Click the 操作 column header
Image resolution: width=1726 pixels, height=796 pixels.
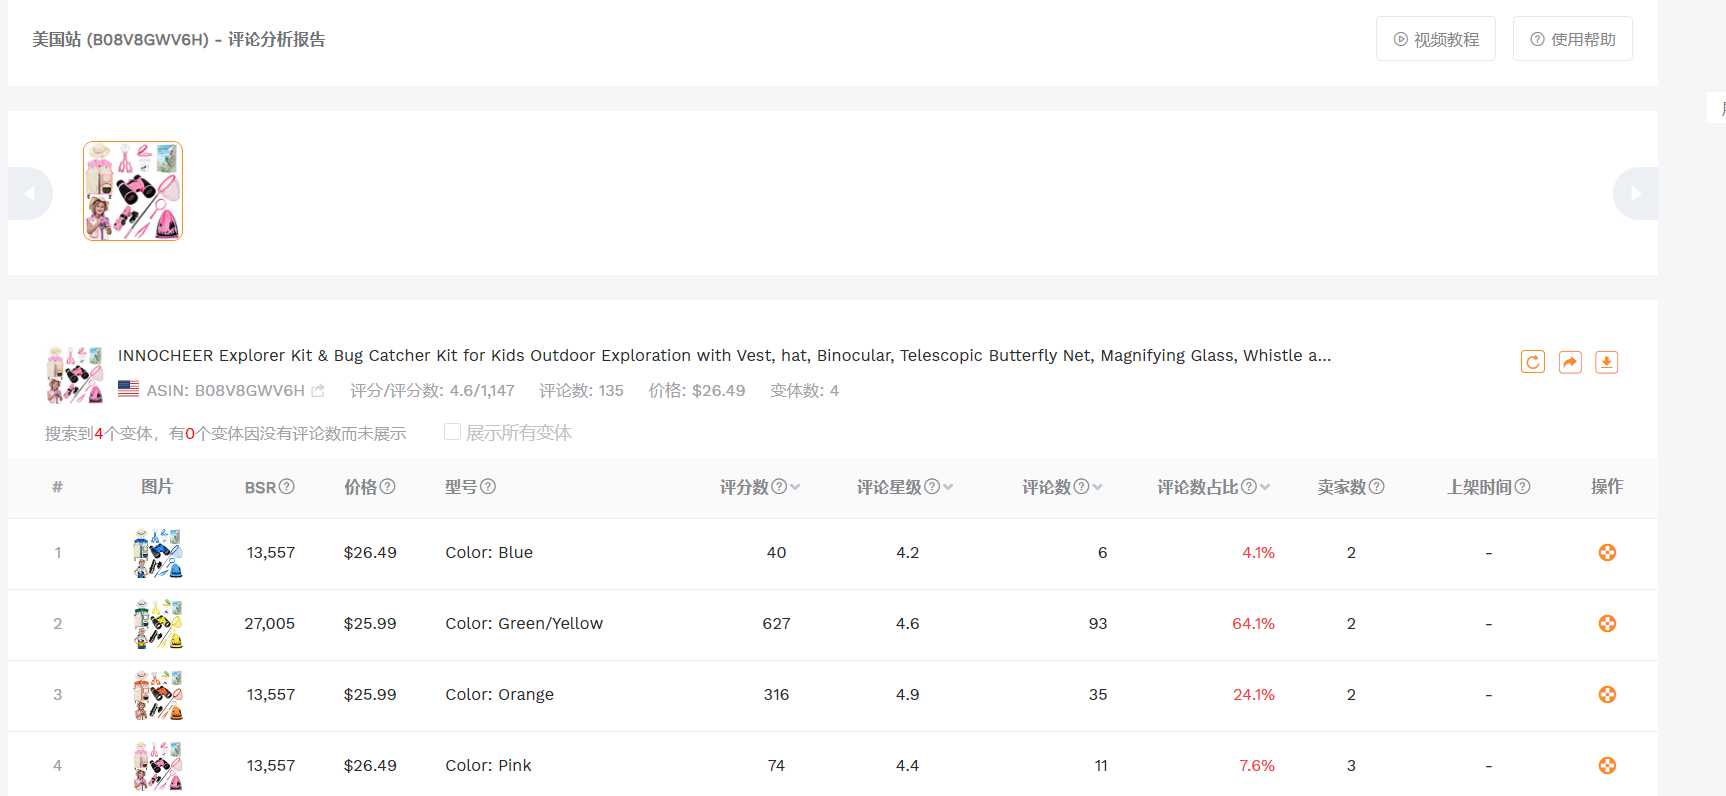1607,487
